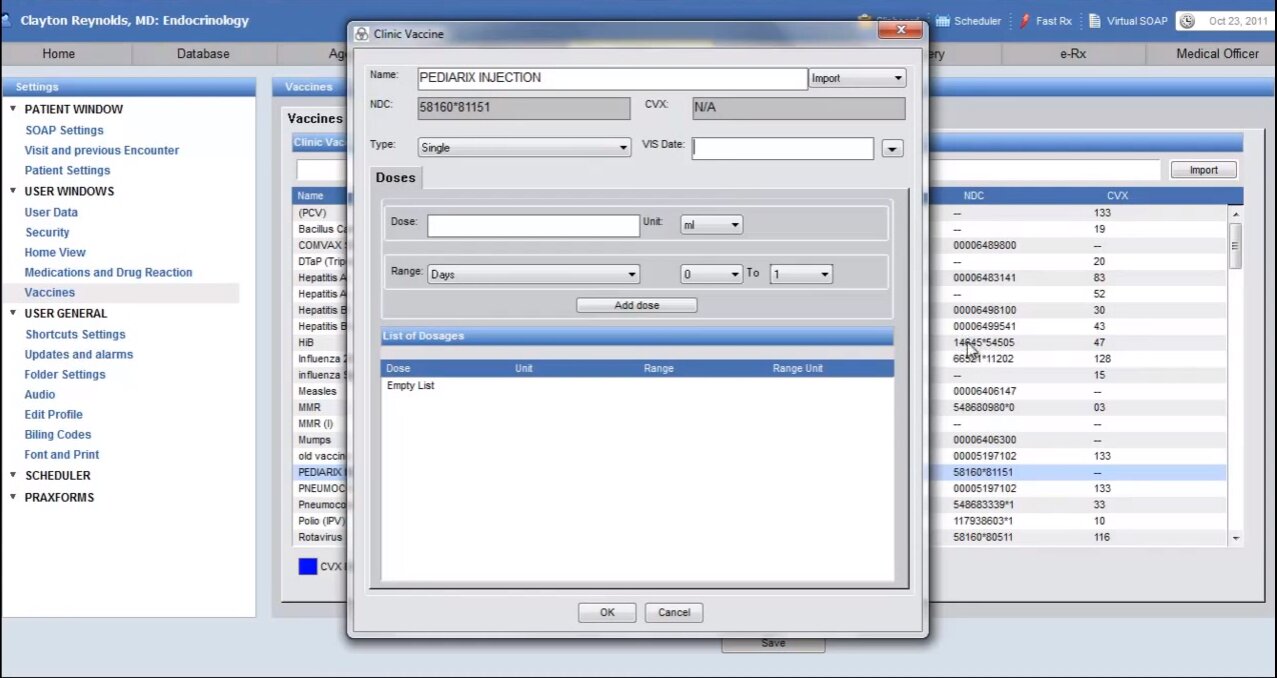Expand the SCHEDULER settings section
Viewport: 1277px width, 678px height.
tap(13, 475)
